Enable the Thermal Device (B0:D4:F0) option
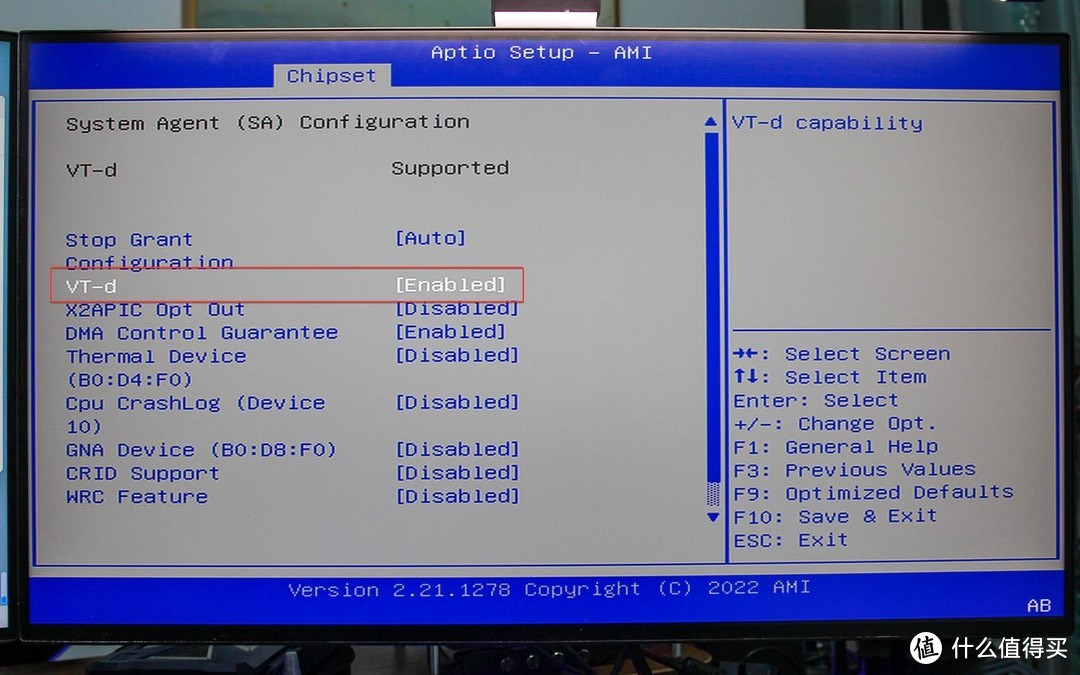Screen dimensions: 1080x675 [x=457, y=355]
